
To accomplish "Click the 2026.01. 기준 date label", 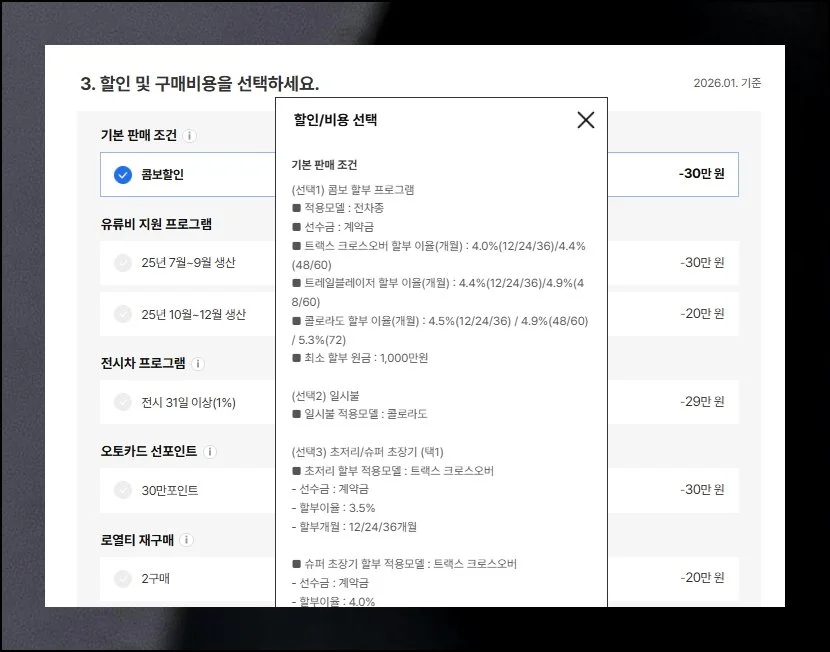I will pyautogui.click(x=727, y=83).
